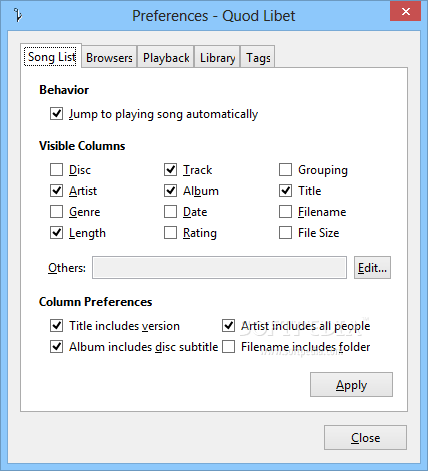Toggle the Genre column checkbox
428x471 pixels.
pyautogui.click(x=56, y=211)
